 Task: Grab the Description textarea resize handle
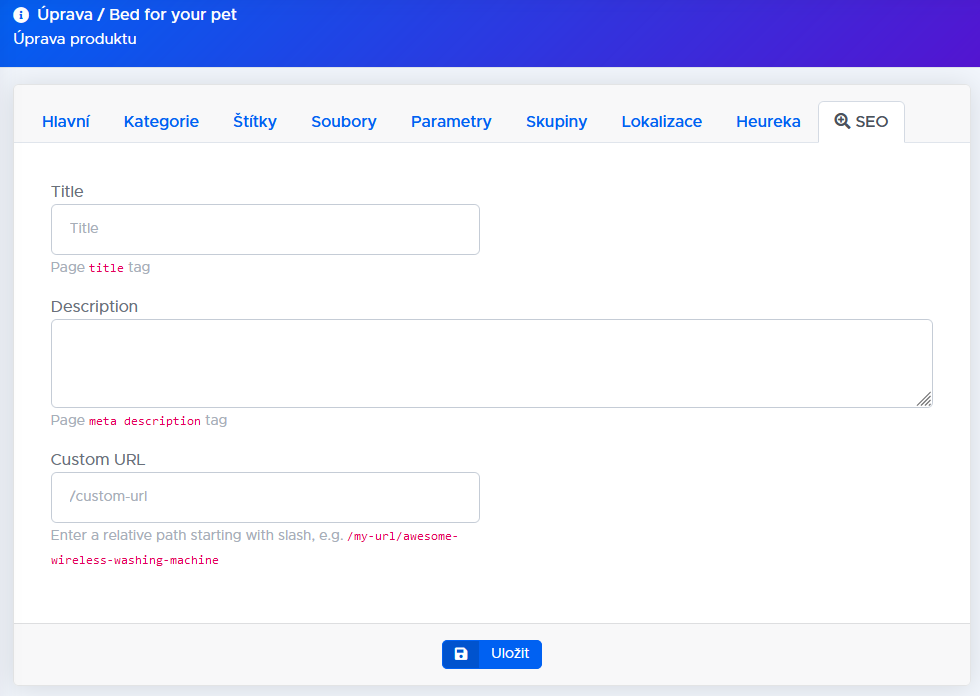pyautogui.click(x=924, y=399)
